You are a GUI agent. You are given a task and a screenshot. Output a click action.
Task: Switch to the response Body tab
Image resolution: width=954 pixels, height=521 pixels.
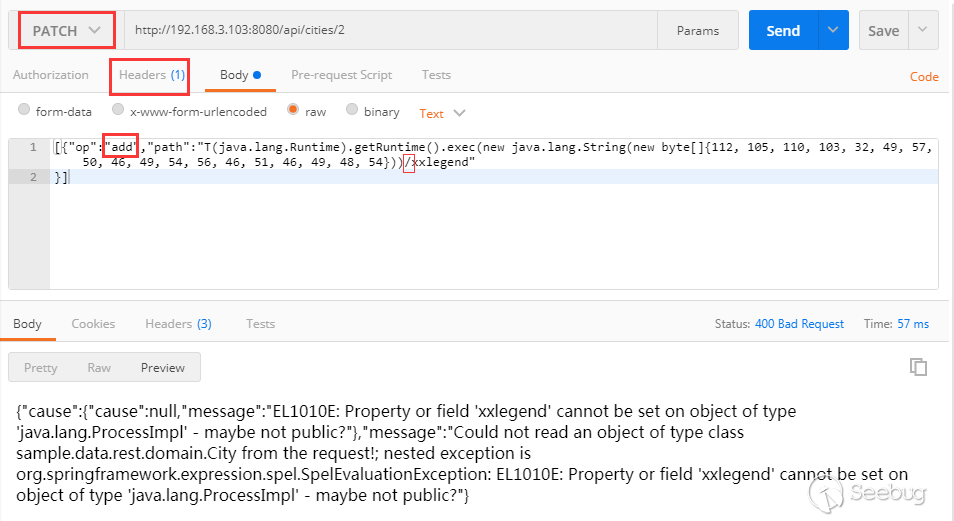(x=27, y=324)
